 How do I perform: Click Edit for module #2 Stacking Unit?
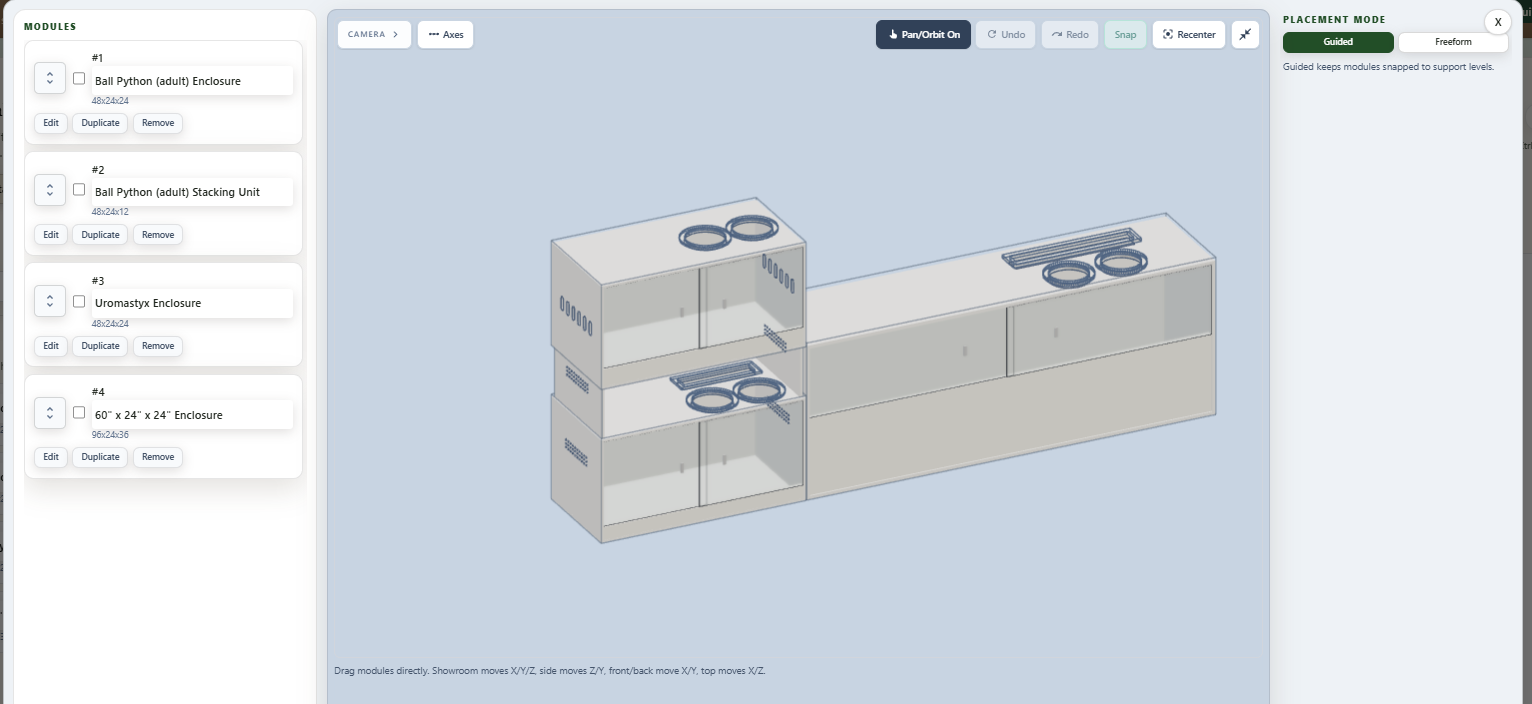pyautogui.click(x=51, y=235)
